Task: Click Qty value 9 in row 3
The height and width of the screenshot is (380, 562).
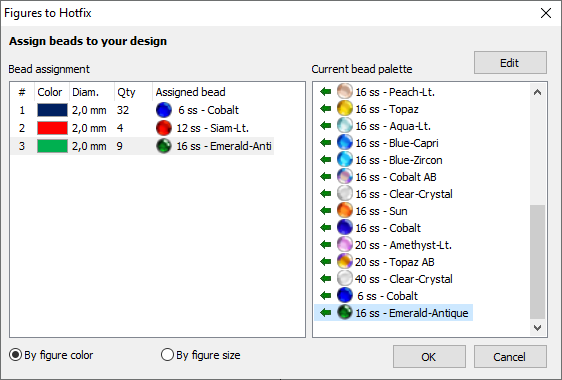Action: click(x=120, y=146)
